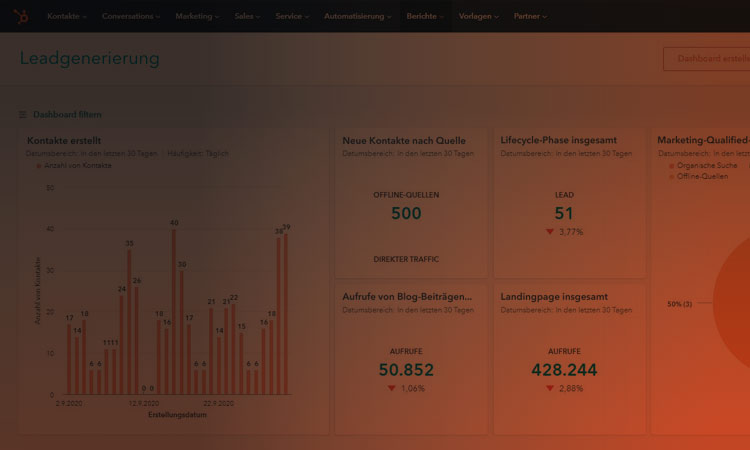Image resolution: width=750 pixels, height=450 pixels.
Task: Open Landingpage insgesamt report
Action: [x=554, y=296]
